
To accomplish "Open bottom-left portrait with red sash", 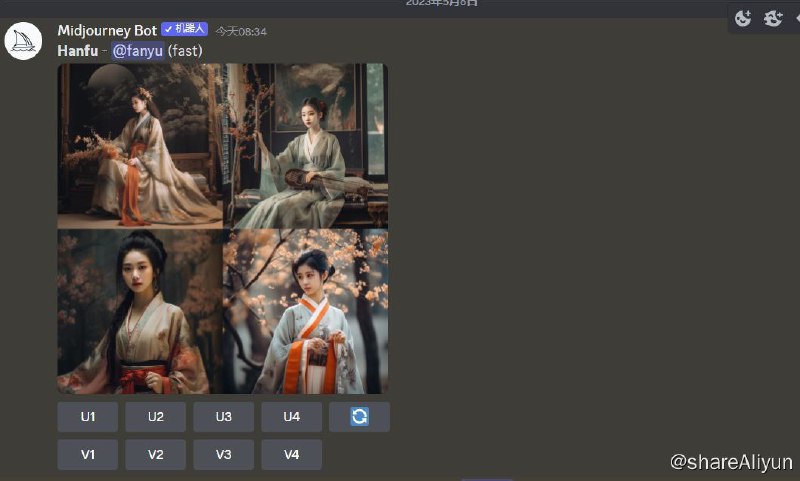I will point(140,312).
